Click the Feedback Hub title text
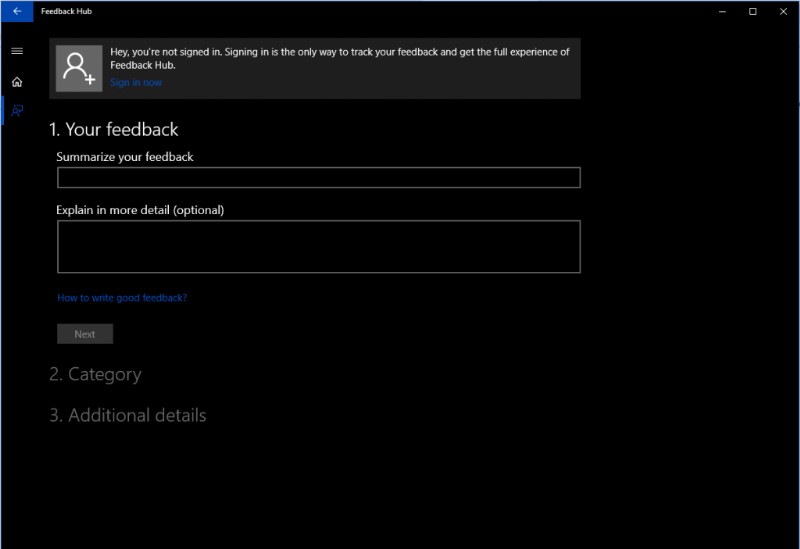Screen dimensions: 800x549 [x=66, y=11]
